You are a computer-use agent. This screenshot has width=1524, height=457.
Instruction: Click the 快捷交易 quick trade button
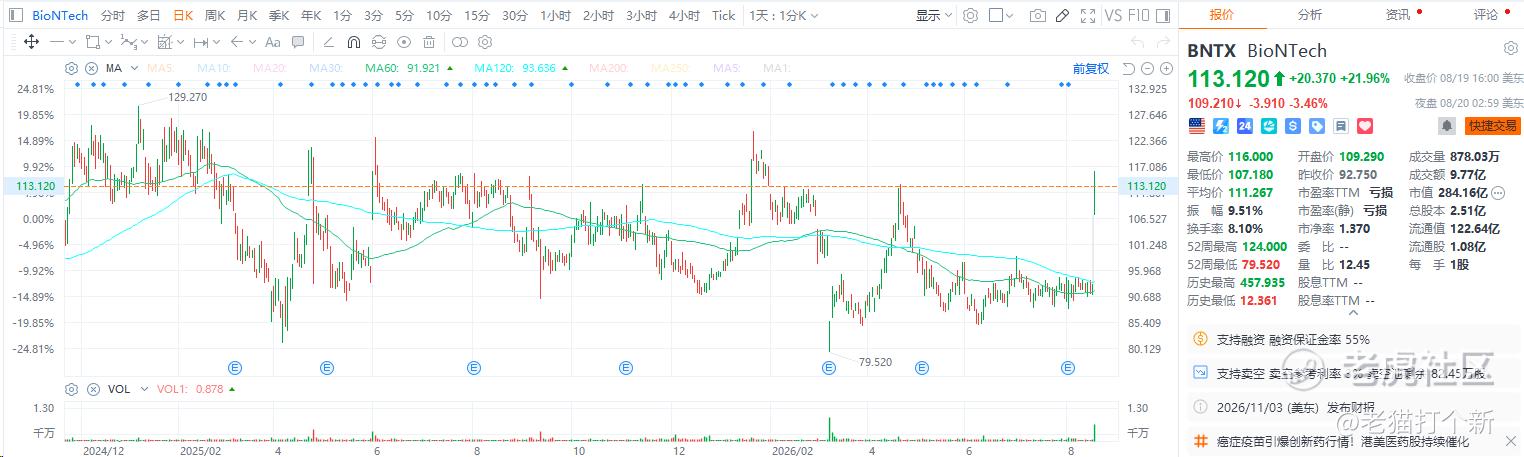[1491, 126]
